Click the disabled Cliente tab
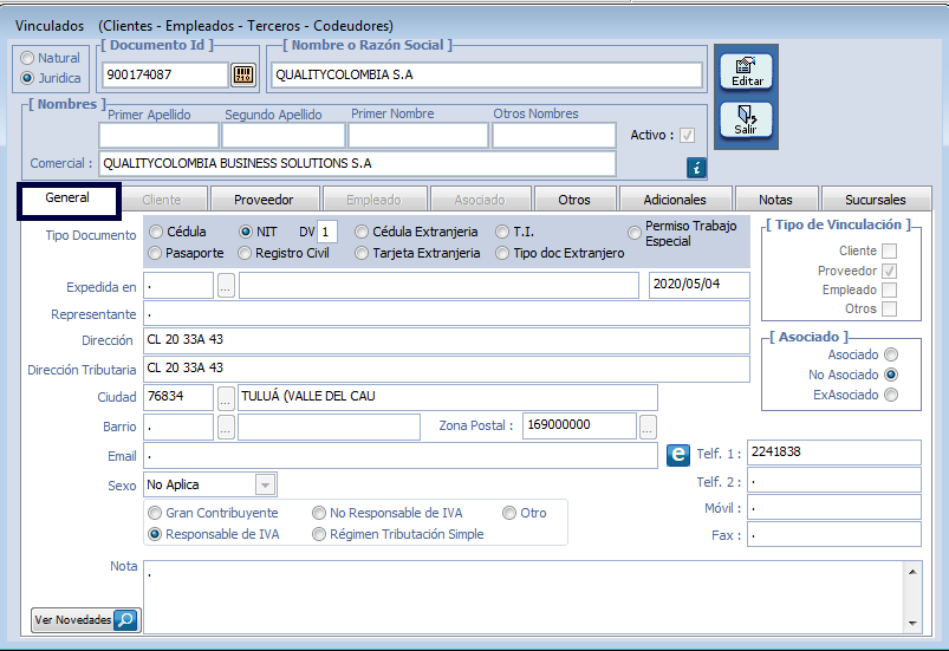This screenshot has height=651, width=949. click(162, 200)
